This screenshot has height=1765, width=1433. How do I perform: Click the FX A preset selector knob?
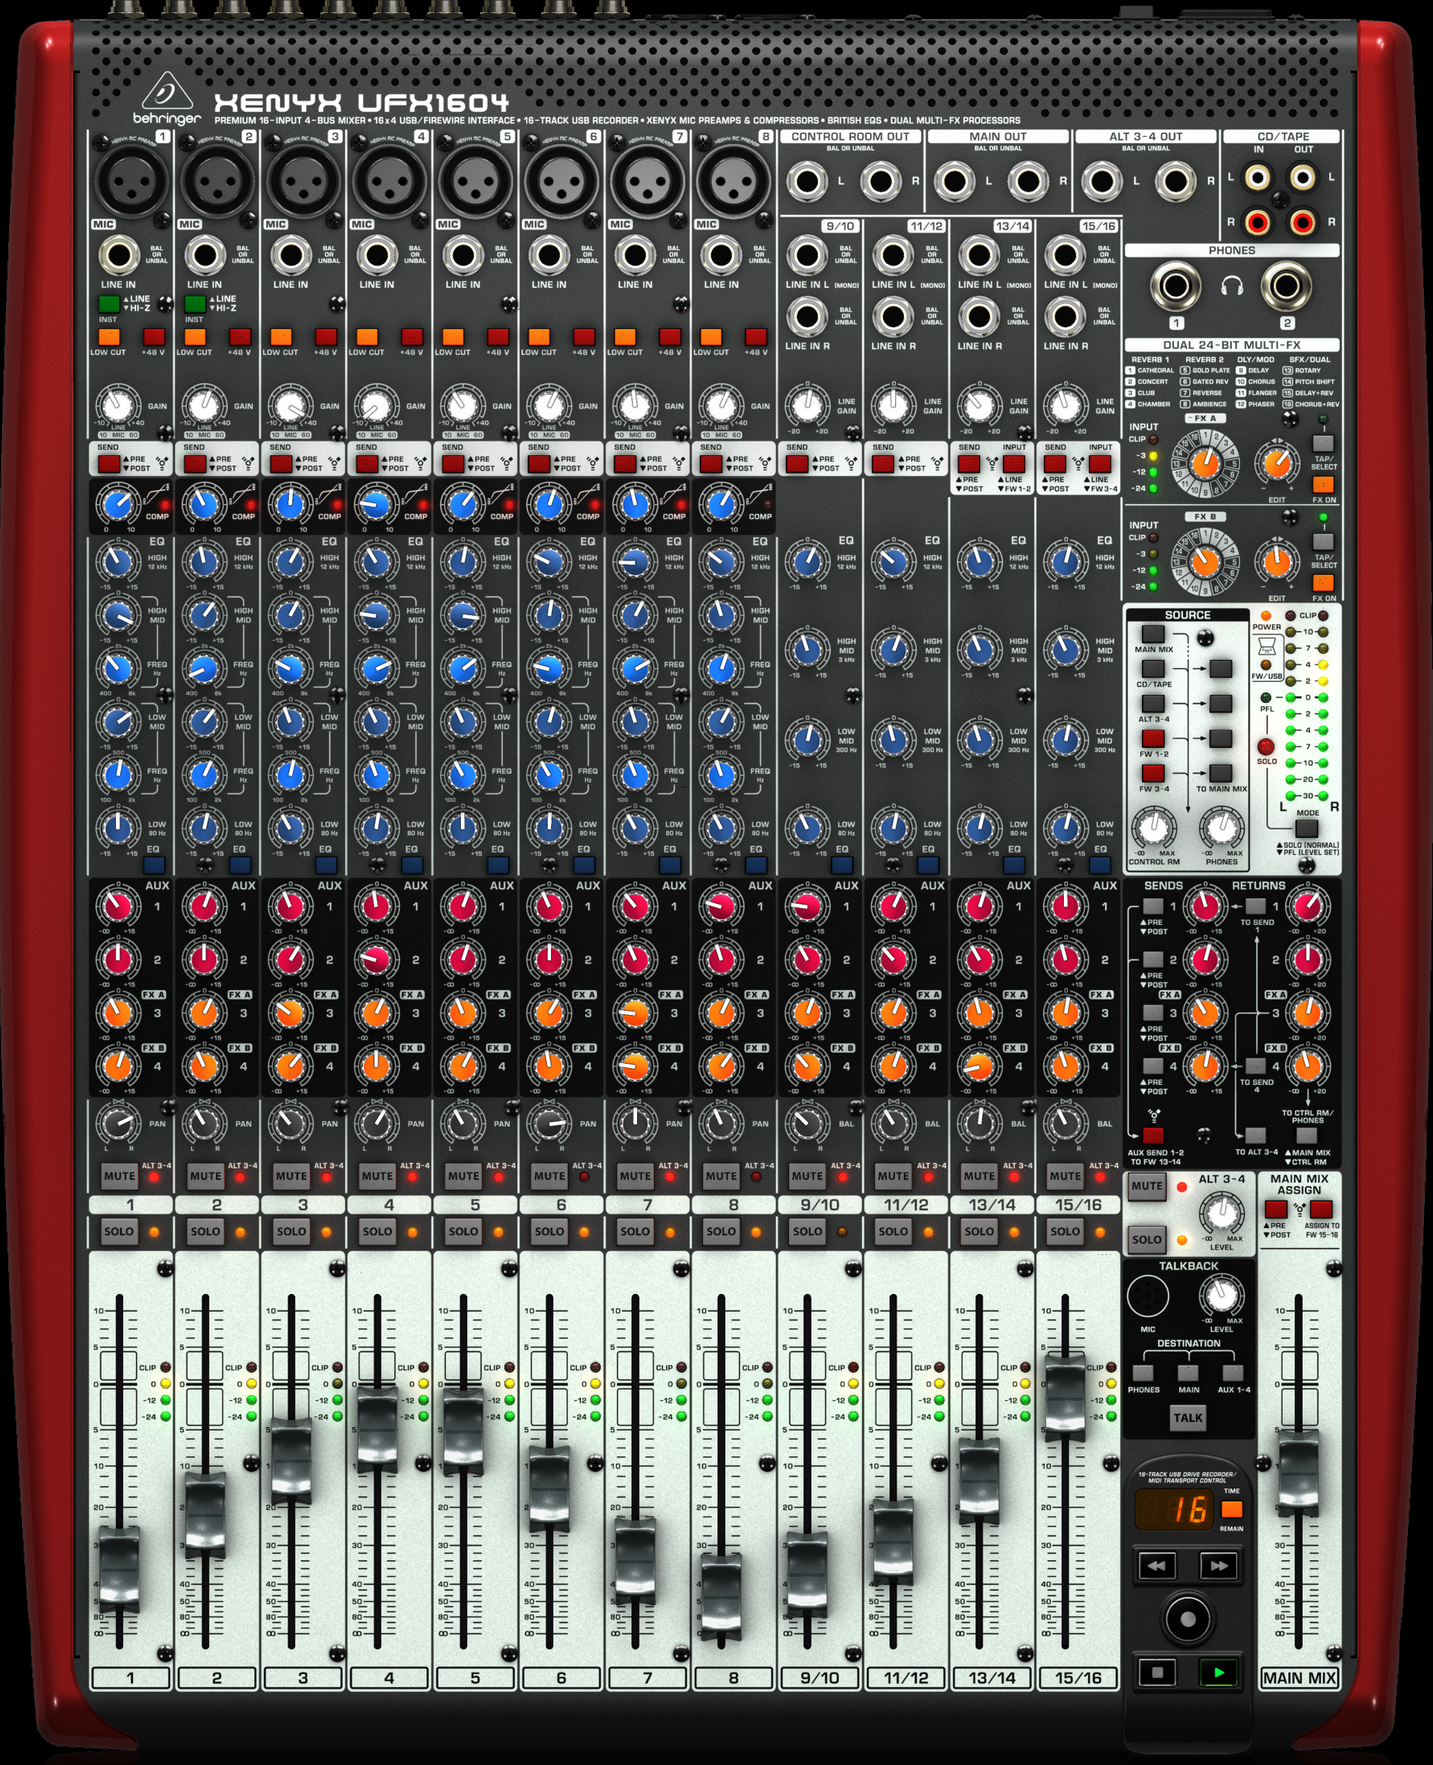[1206, 463]
